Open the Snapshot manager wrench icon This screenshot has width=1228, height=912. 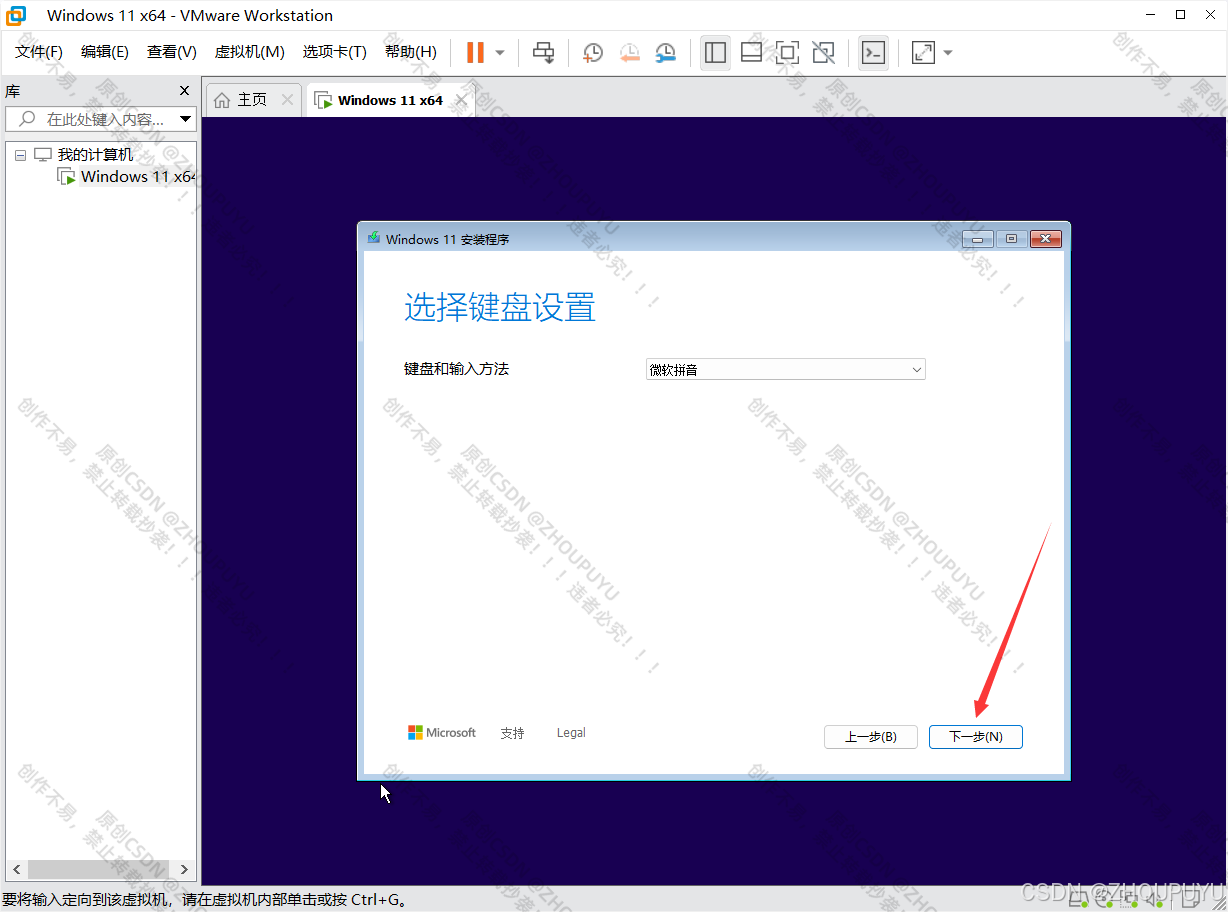665,52
